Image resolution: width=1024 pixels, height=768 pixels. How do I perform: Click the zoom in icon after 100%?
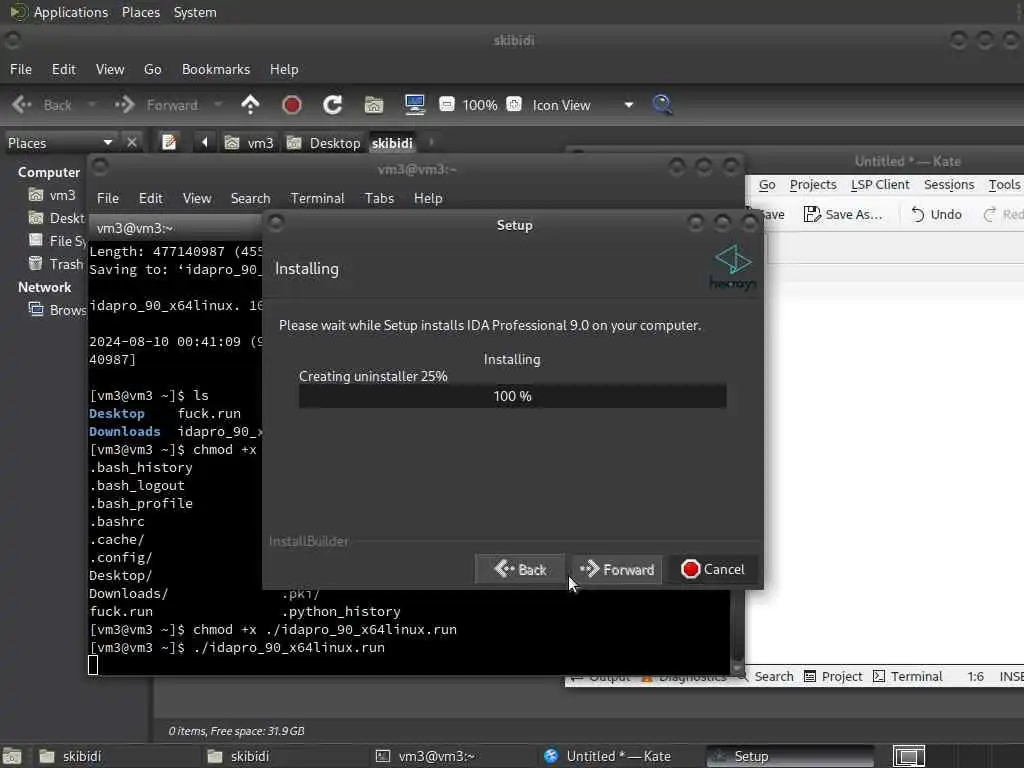coord(515,104)
